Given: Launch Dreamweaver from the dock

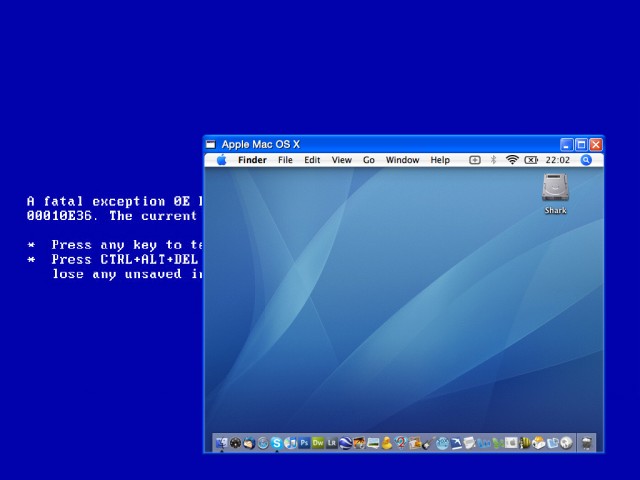Looking at the screenshot, I should [x=318, y=442].
